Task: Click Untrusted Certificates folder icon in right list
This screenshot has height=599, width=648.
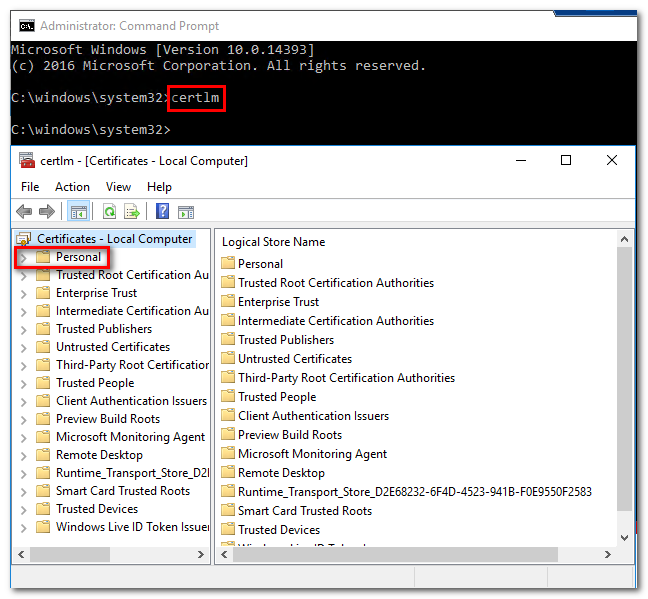Action: [228, 358]
